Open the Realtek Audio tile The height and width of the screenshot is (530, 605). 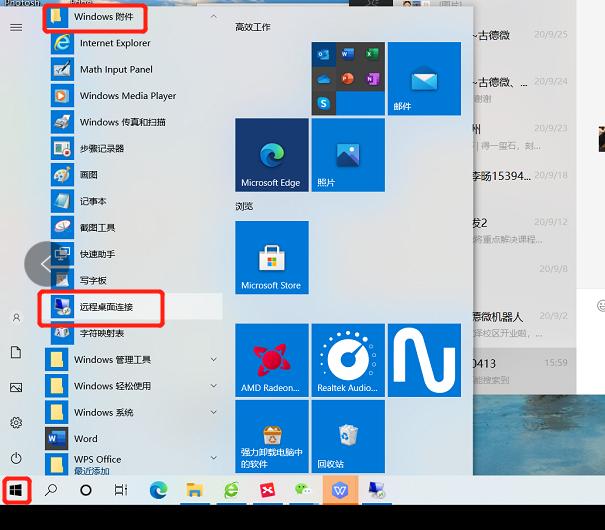point(348,360)
